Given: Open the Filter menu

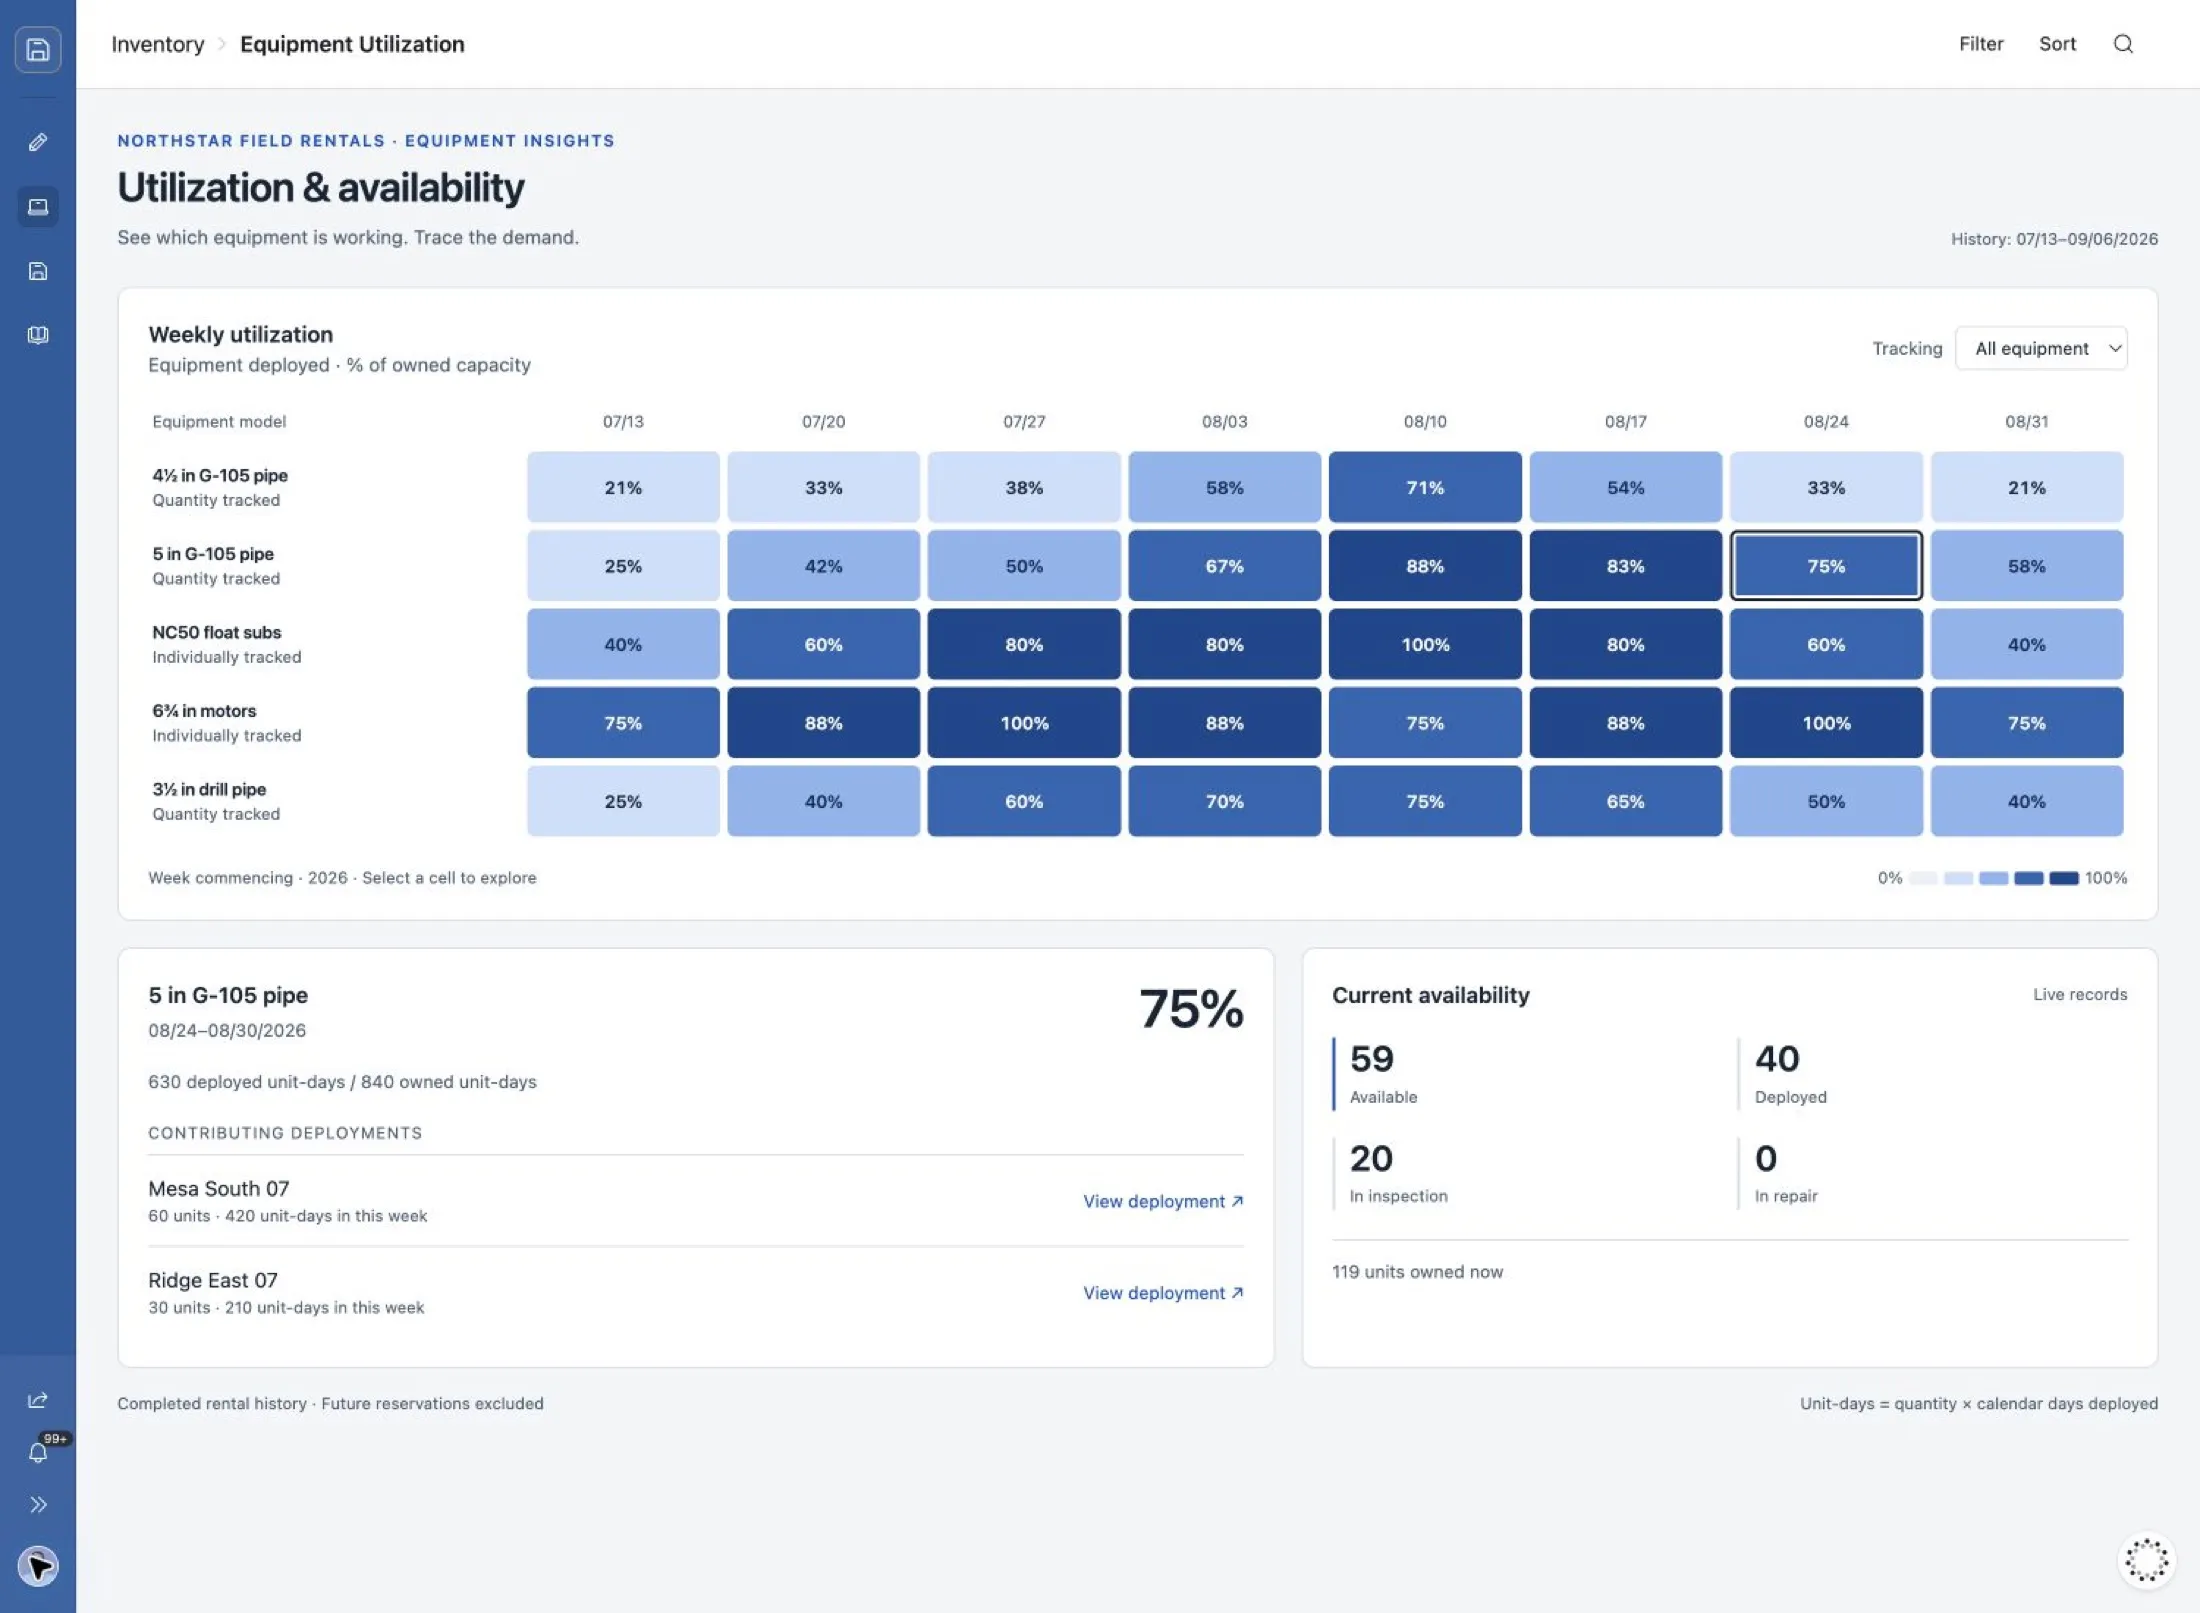Looking at the screenshot, I should pos(1981,44).
